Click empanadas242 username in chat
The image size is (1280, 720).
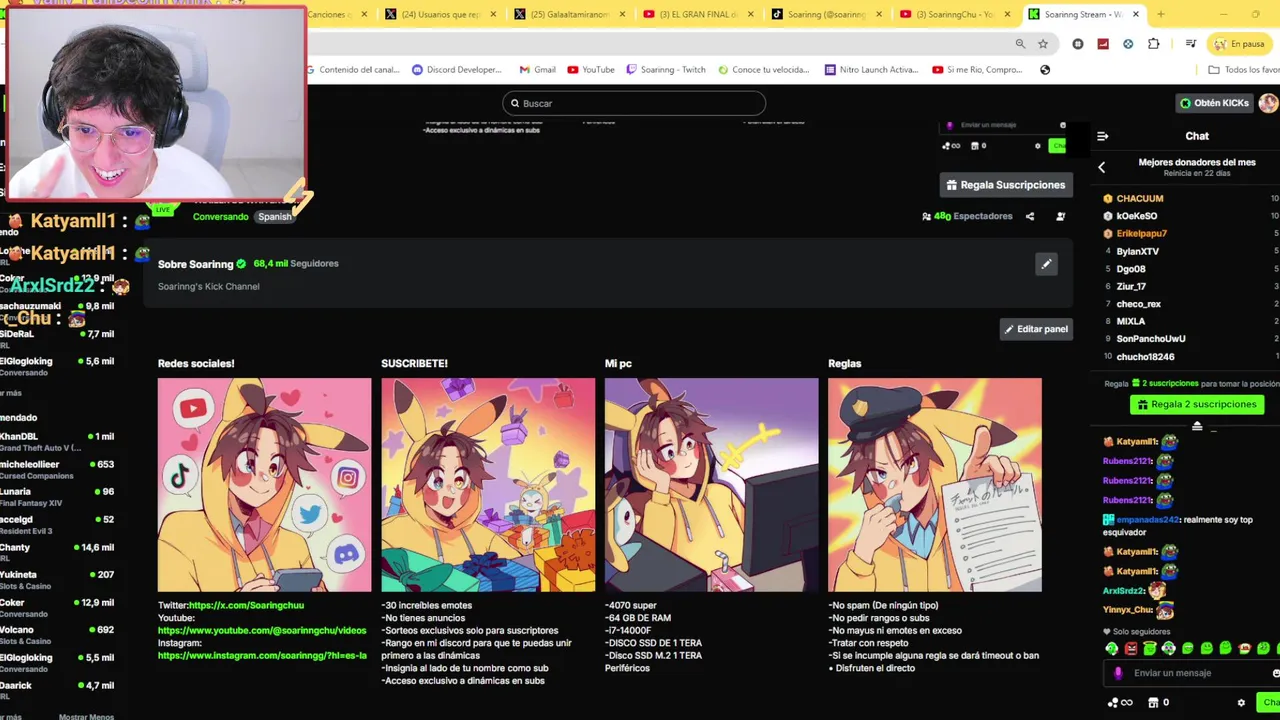[x=1147, y=520]
